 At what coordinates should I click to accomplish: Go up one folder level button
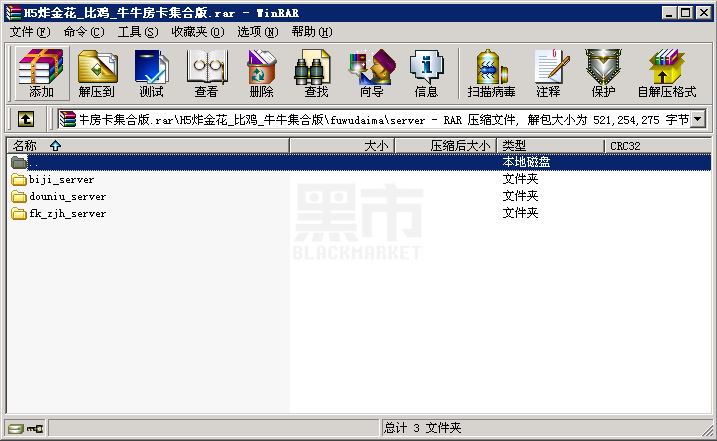point(26,120)
